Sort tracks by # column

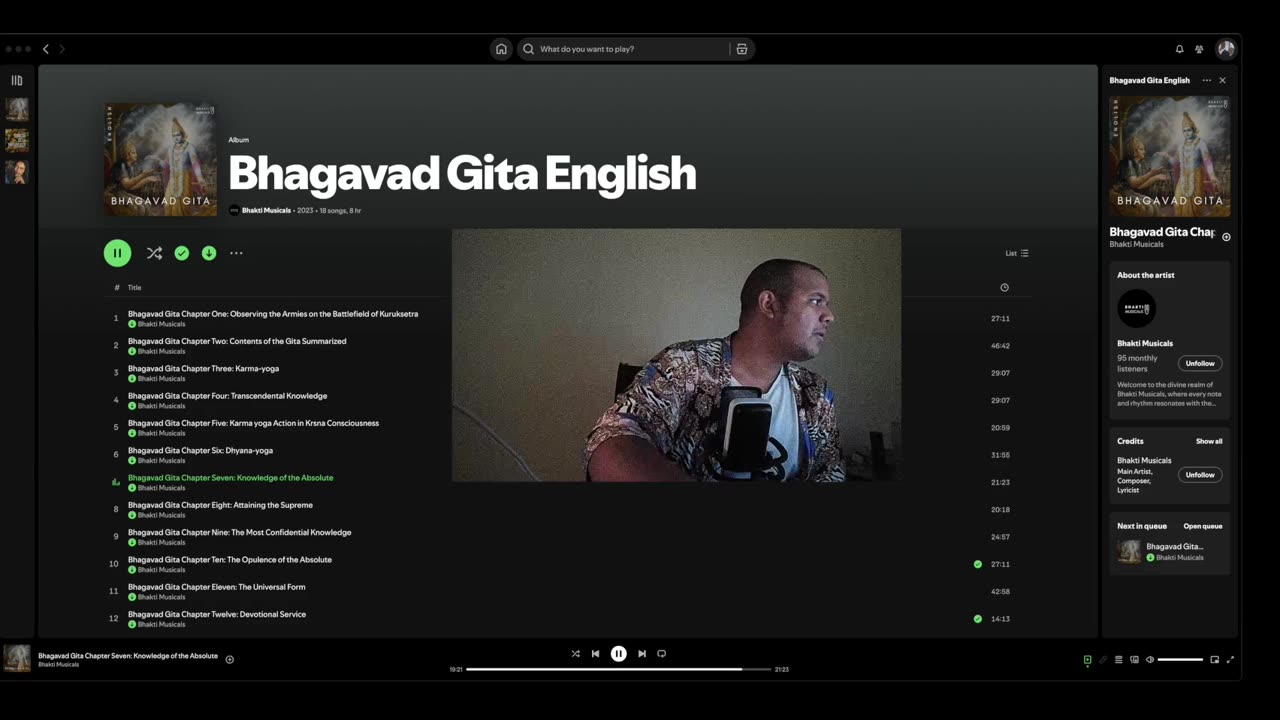coord(116,287)
